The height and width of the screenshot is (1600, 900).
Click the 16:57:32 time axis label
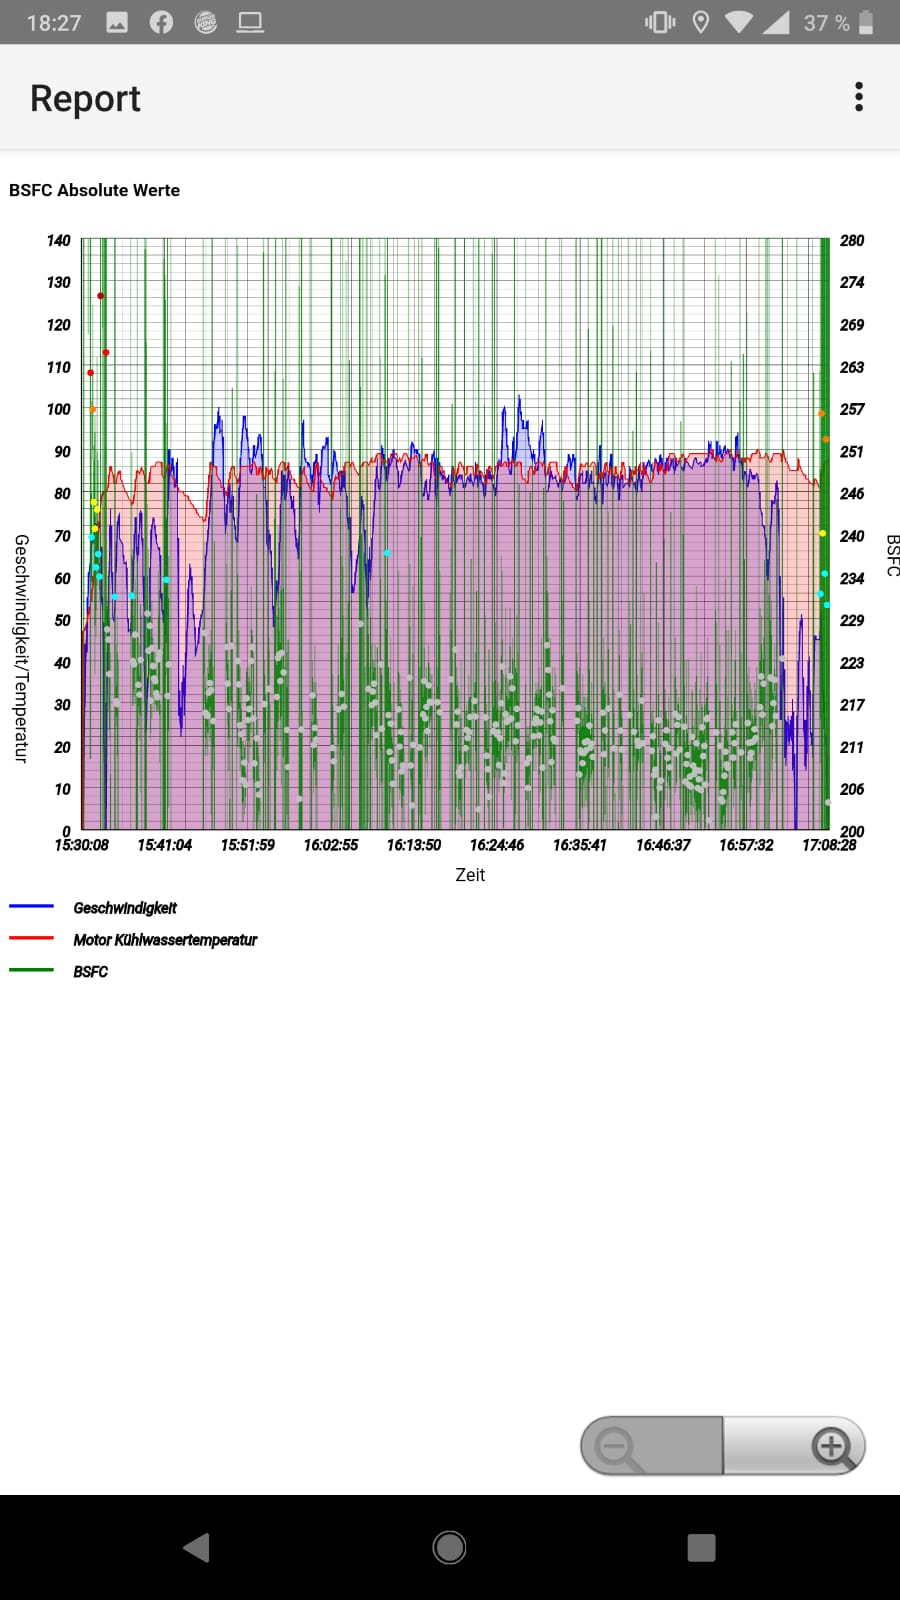746,845
